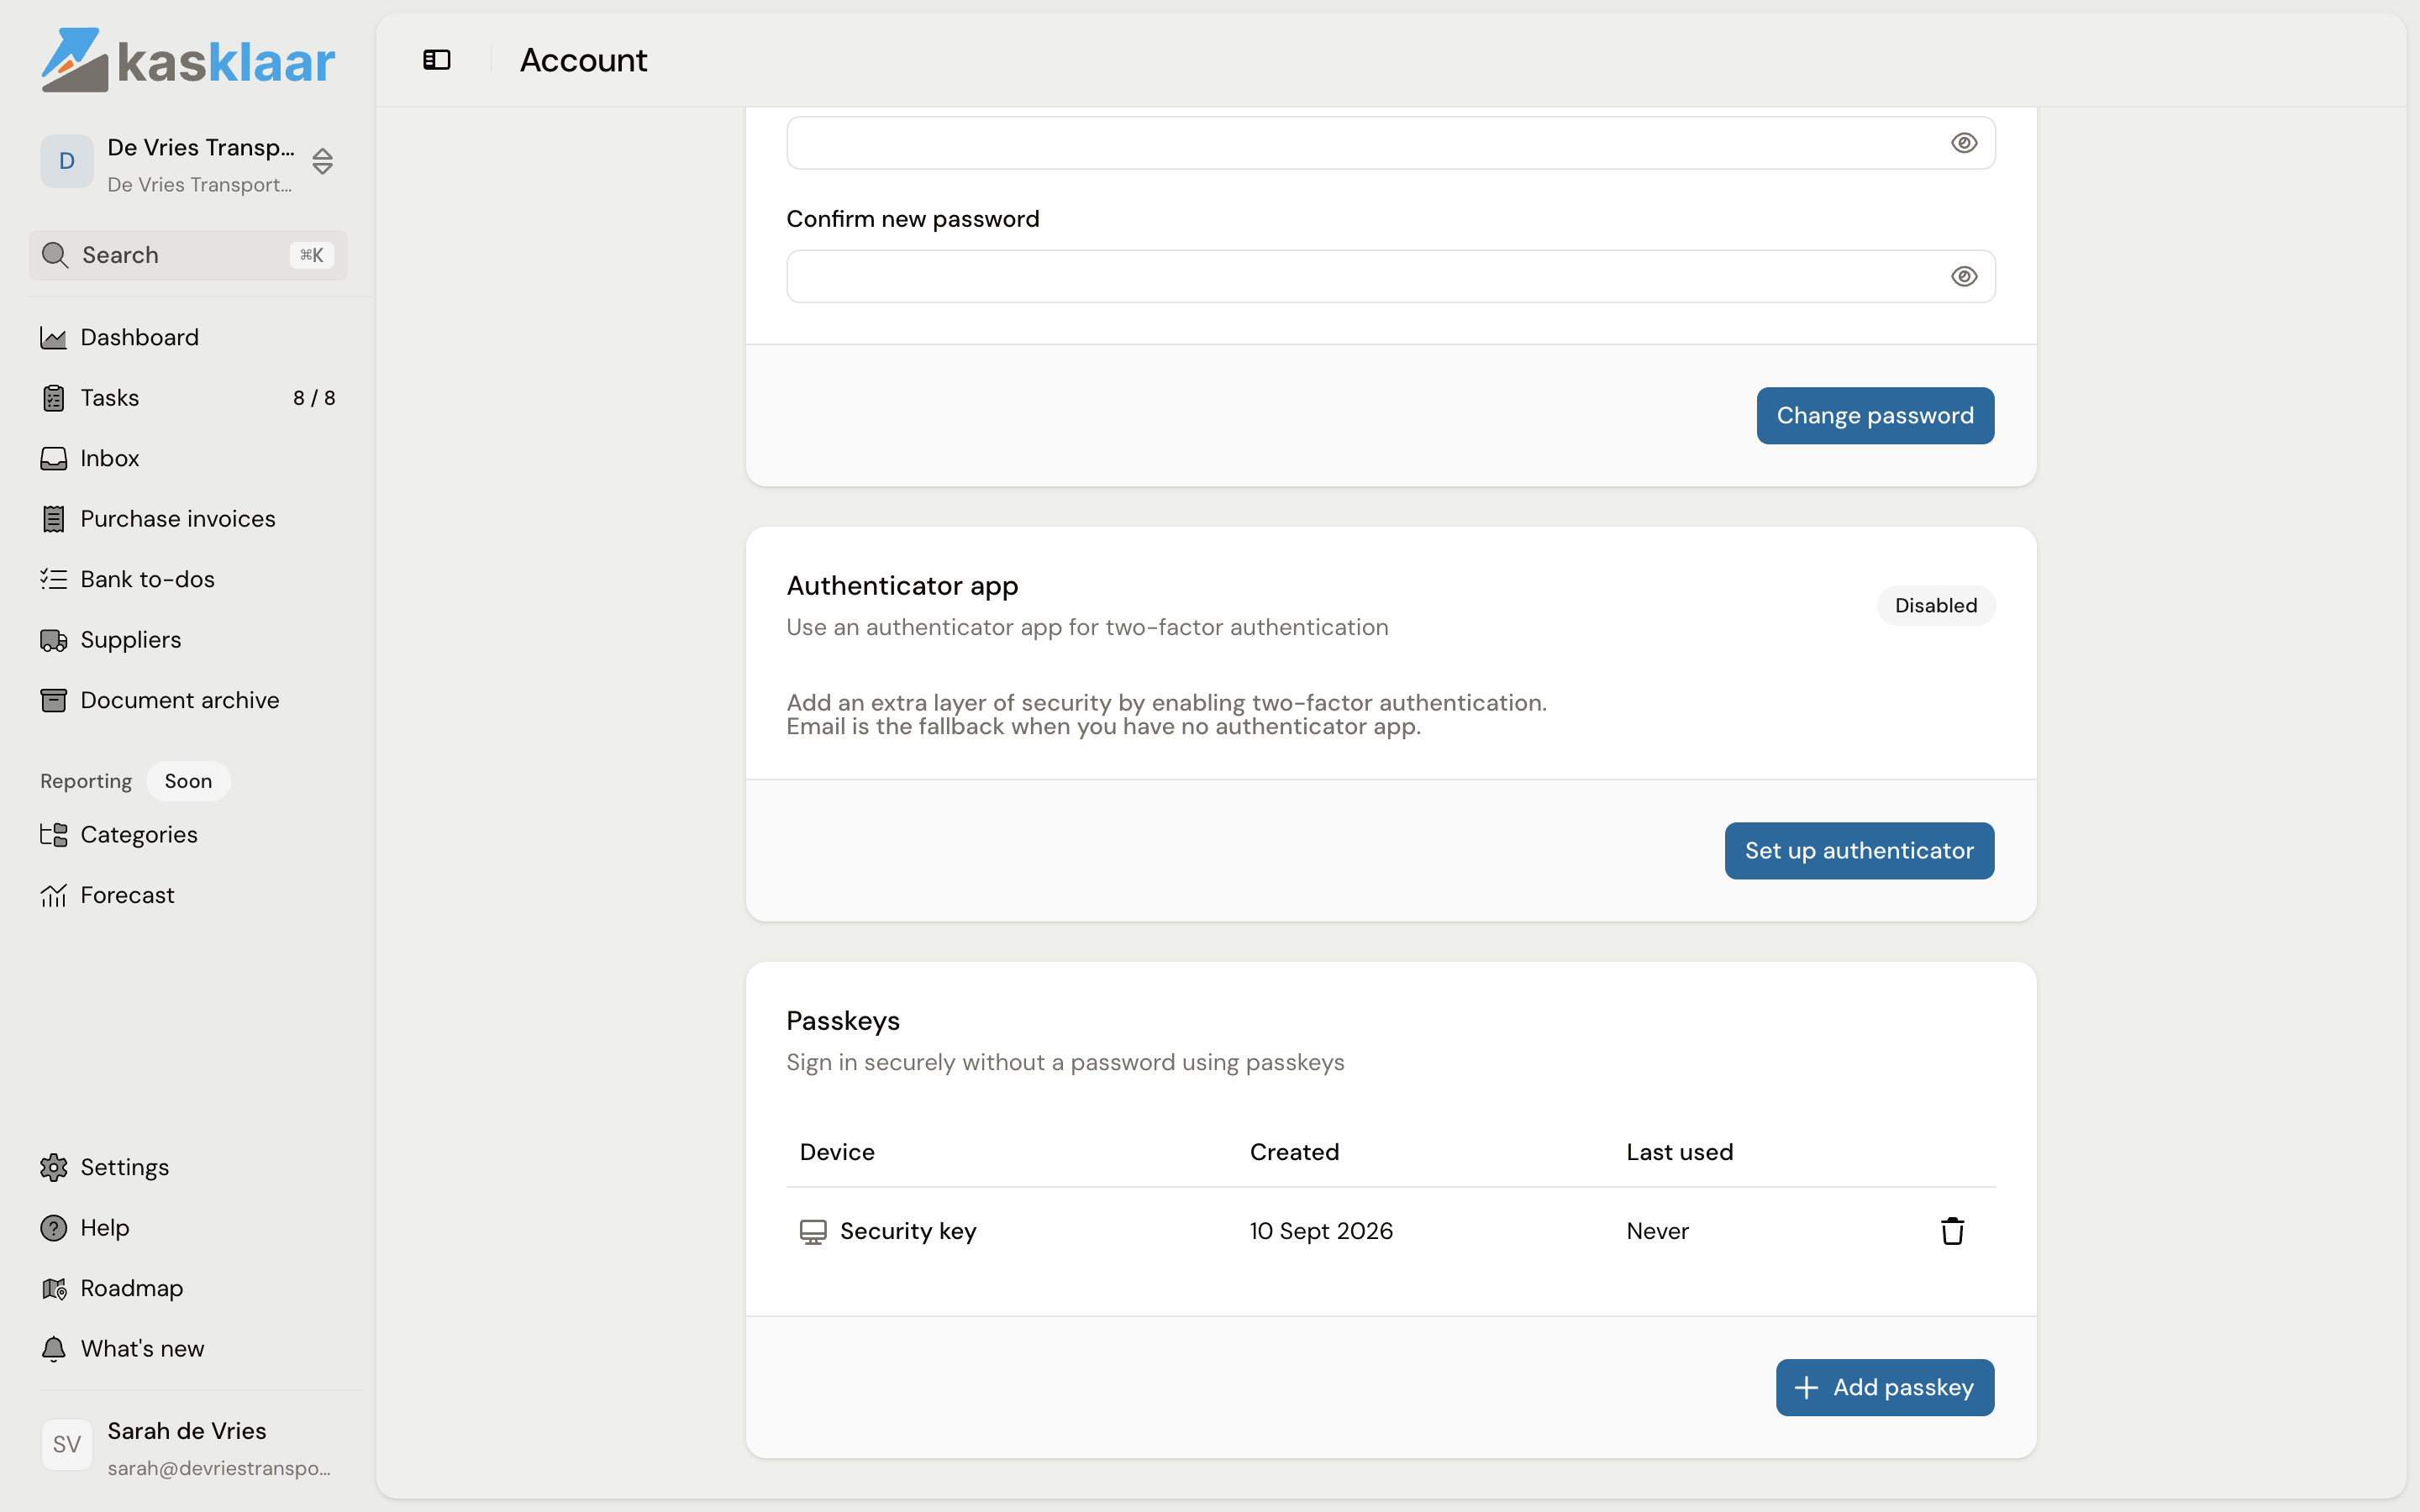Click the Suppliers truck icon
This screenshot has width=2420, height=1512.
click(x=53, y=640)
